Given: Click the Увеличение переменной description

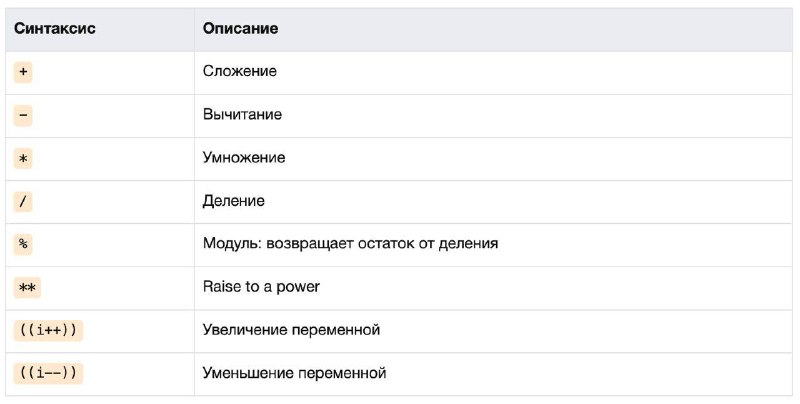Looking at the screenshot, I should [x=291, y=330].
